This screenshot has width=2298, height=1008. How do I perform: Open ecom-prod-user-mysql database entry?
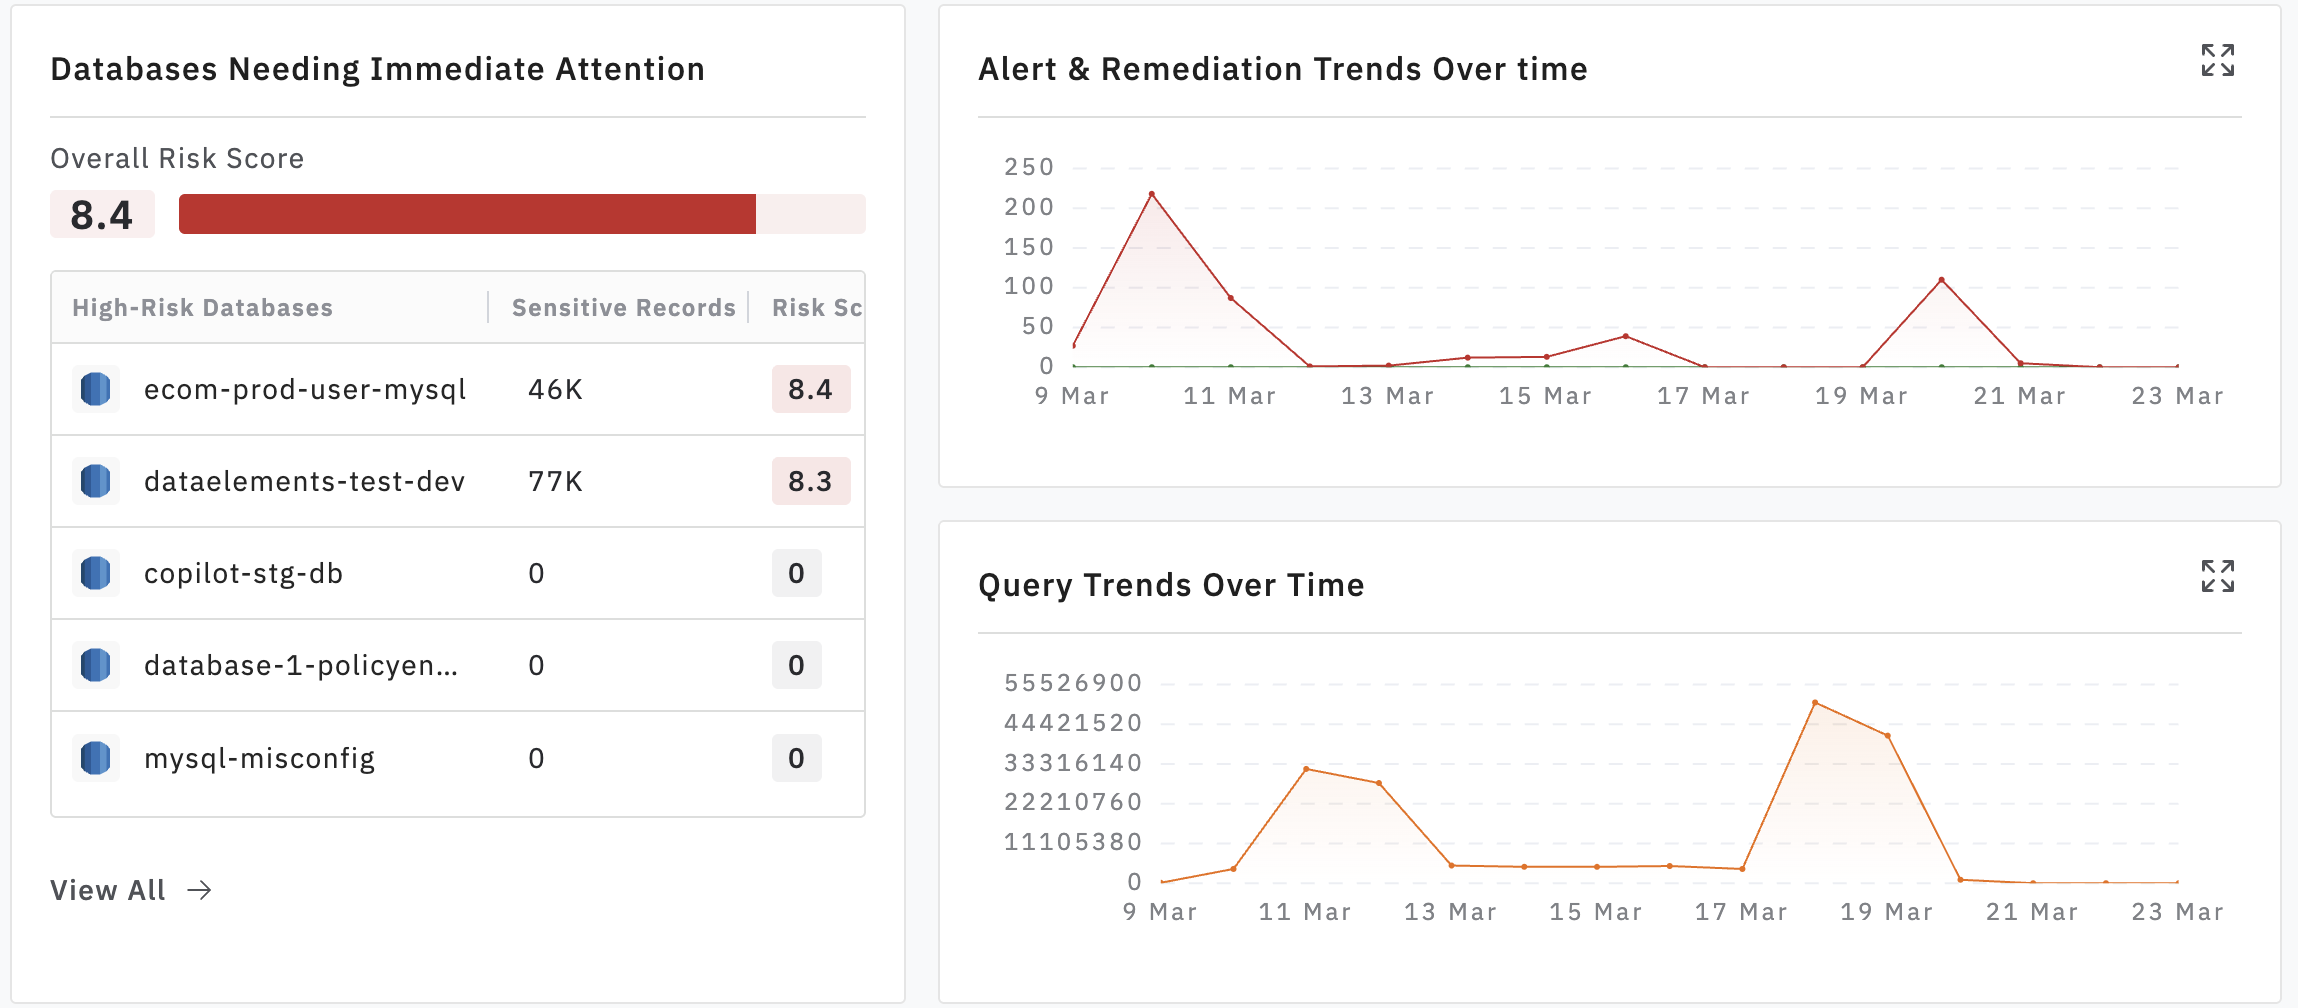point(305,389)
